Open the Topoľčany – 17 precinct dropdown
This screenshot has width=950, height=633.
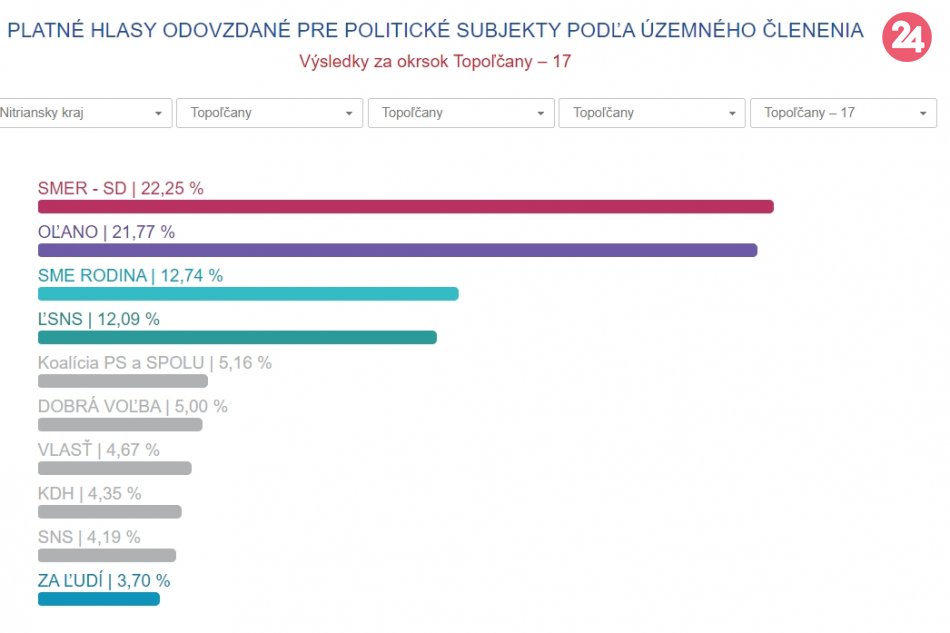pos(843,113)
